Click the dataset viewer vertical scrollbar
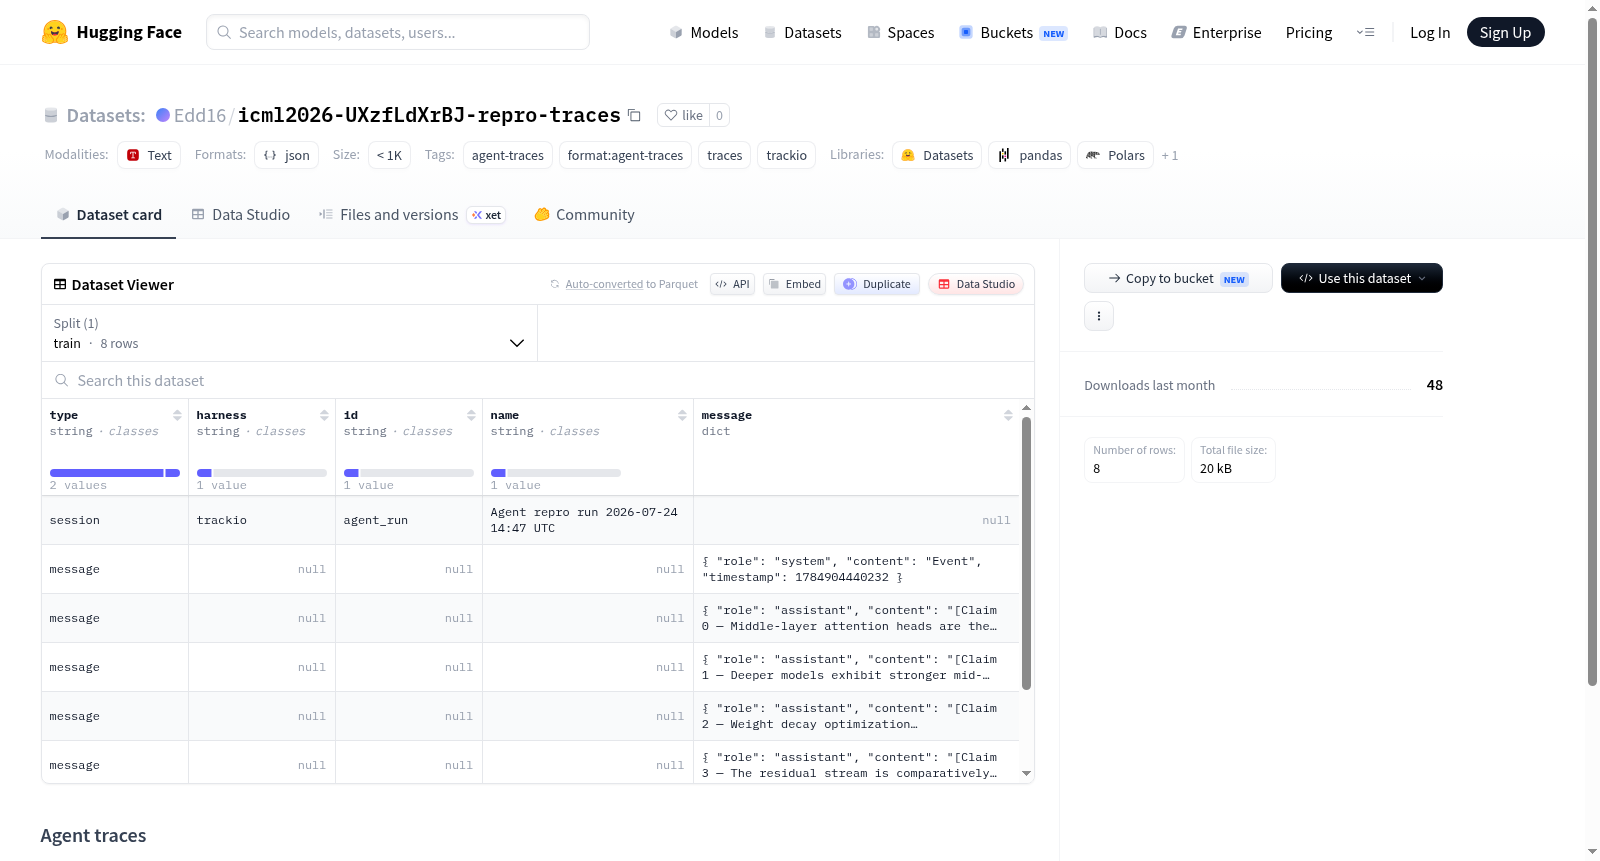The image size is (1600, 861). (x=1026, y=553)
